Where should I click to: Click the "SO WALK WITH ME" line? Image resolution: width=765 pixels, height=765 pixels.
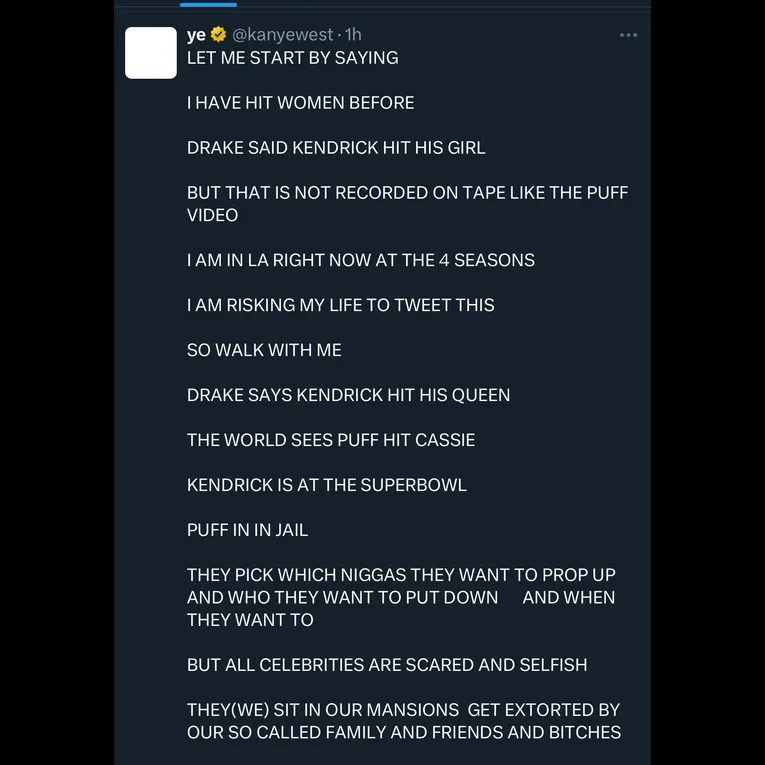[264, 350]
